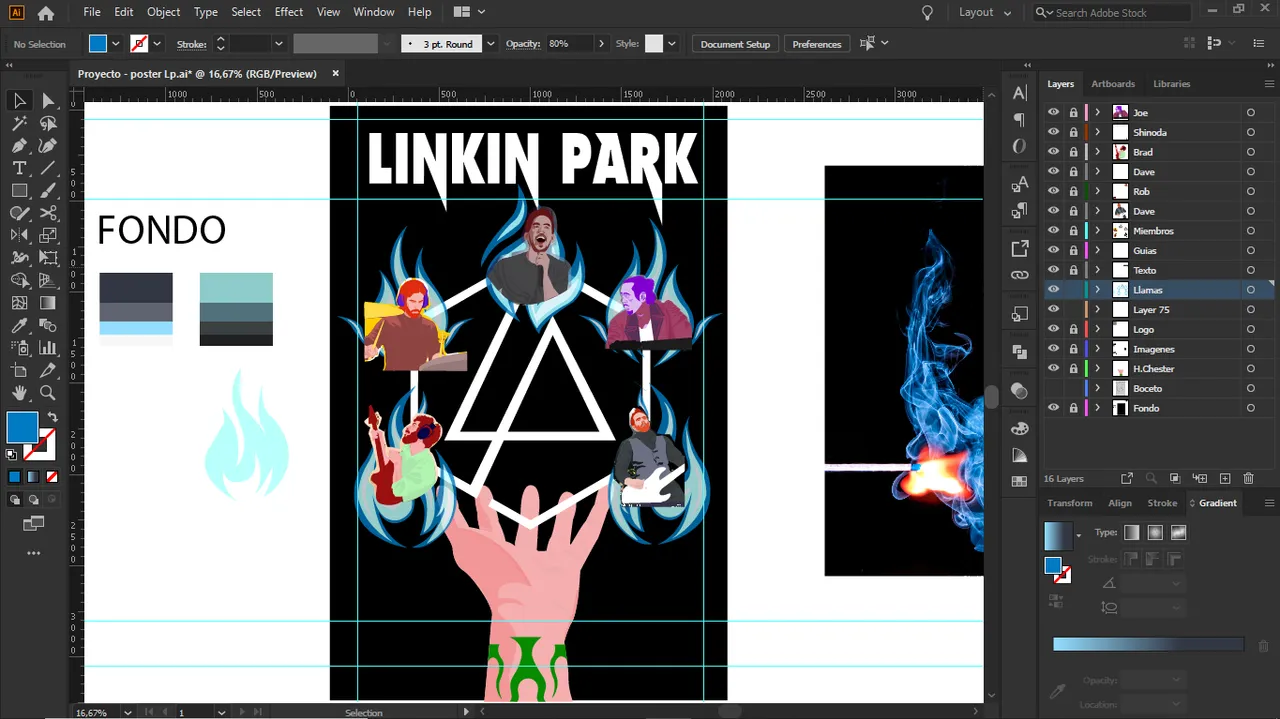Select the Paintbrush tool
The width and height of the screenshot is (1280, 719).
(x=48, y=190)
